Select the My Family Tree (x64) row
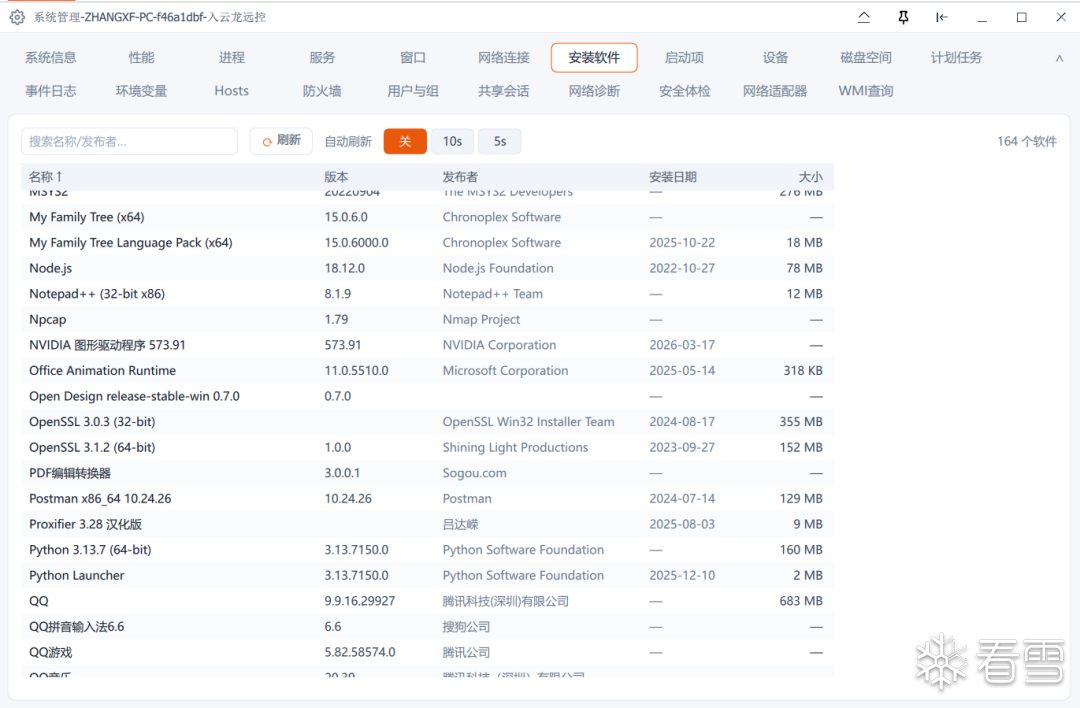Screen dimensions: 1080x708 tap(427, 217)
